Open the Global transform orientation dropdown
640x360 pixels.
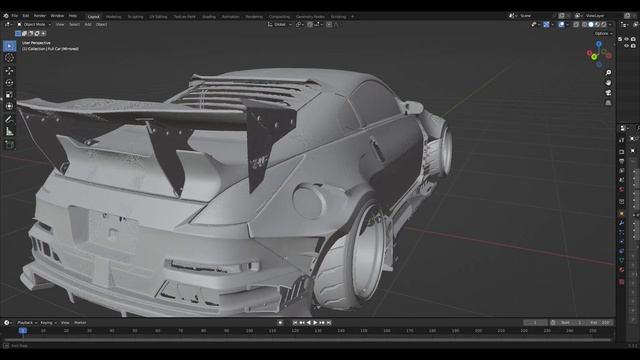[280, 24]
